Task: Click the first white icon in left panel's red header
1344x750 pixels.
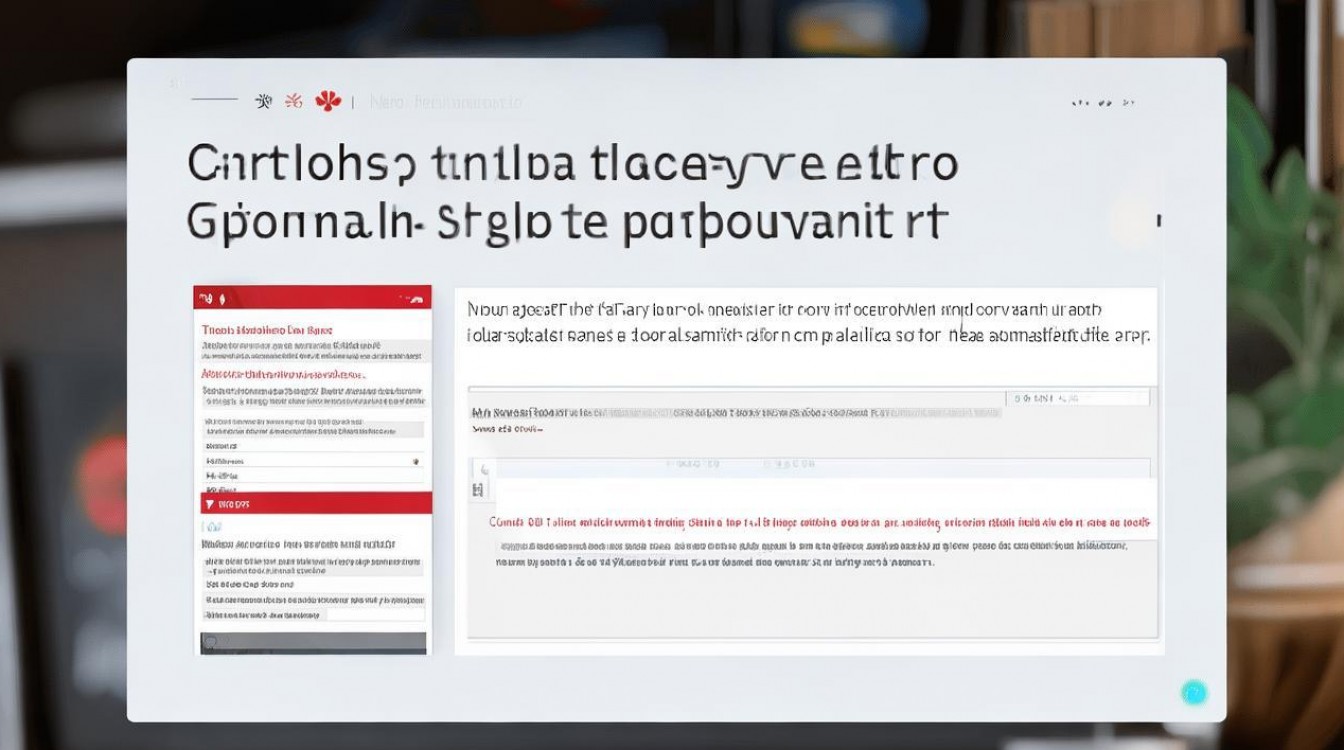Action: [x=205, y=298]
